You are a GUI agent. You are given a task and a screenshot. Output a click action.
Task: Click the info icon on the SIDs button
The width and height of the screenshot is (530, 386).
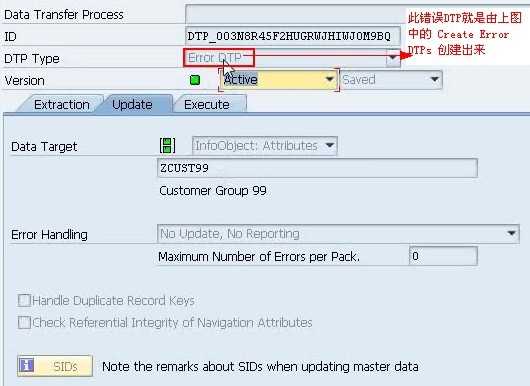pos(26,365)
